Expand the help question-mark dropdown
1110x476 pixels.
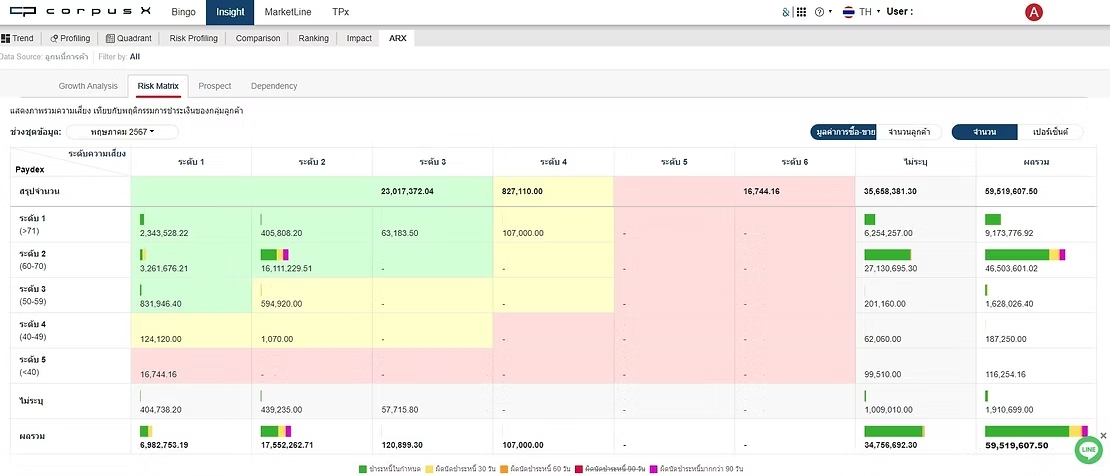click(x=822, y=12)
